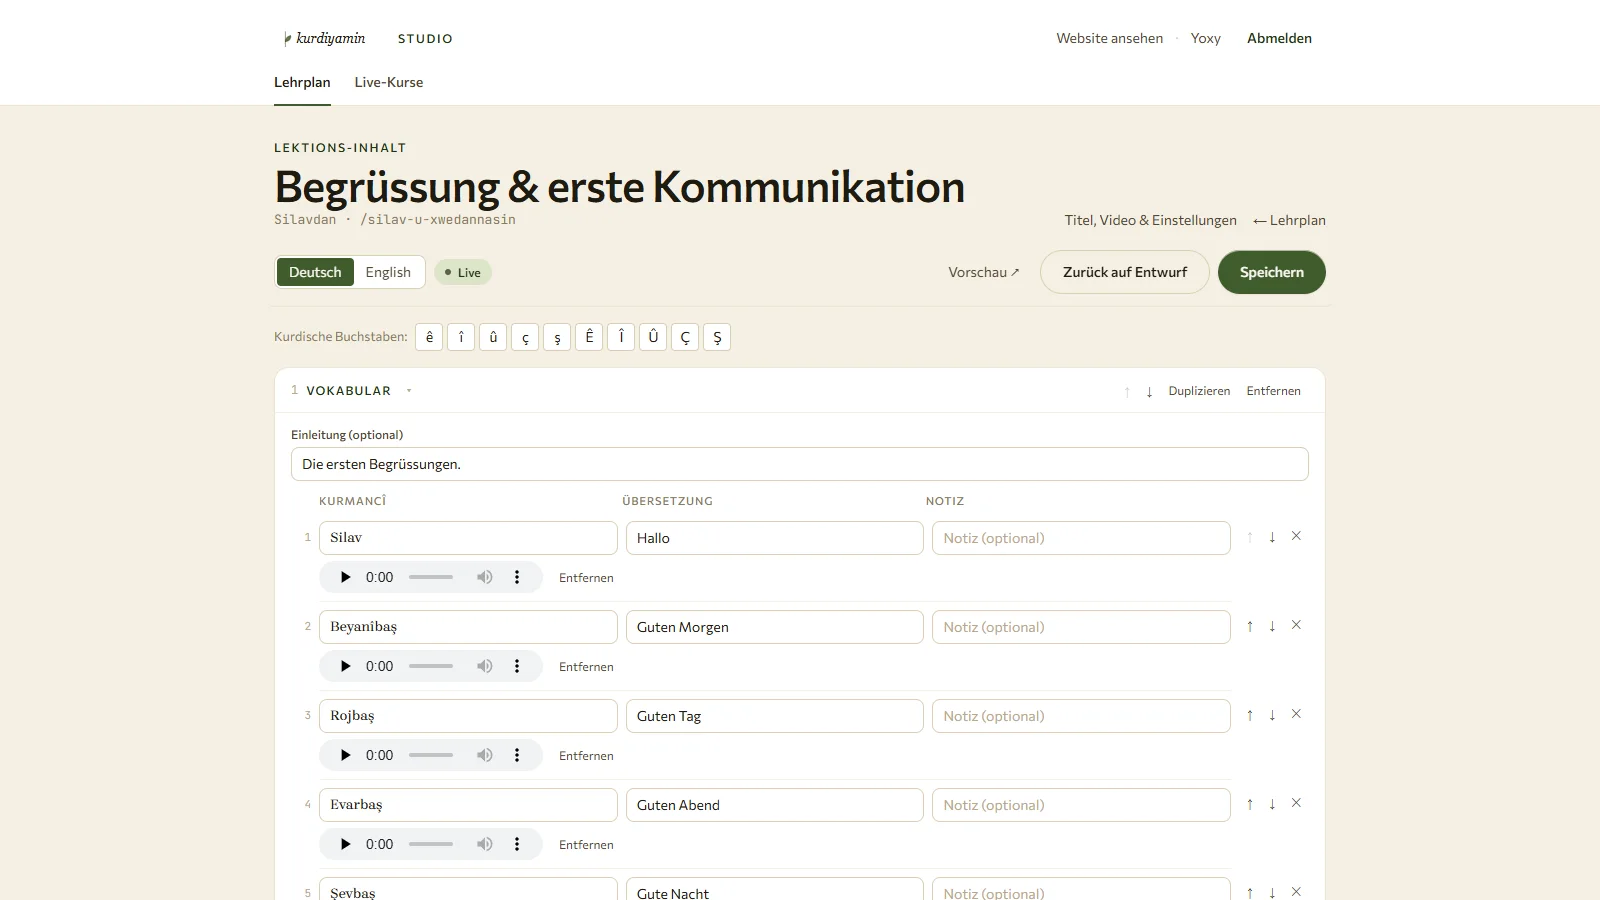This screenshot has width=1600, height=900.
Task: Open Titel, Video & Einstellungen
Action: [1150, 220]
